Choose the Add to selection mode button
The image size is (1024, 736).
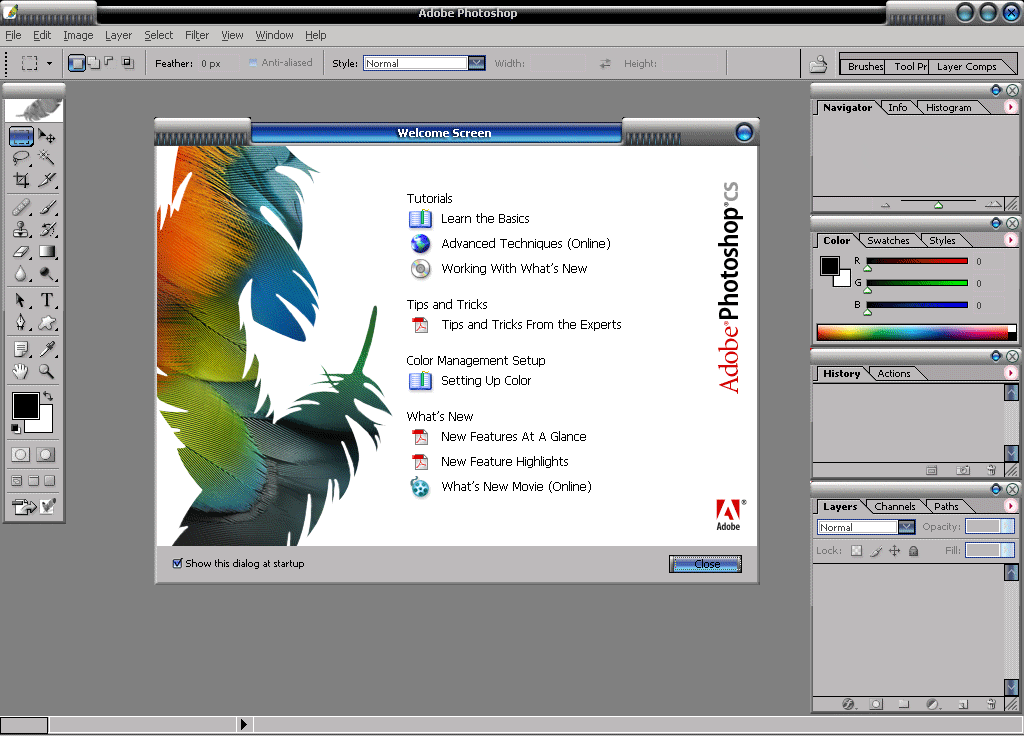93,63
